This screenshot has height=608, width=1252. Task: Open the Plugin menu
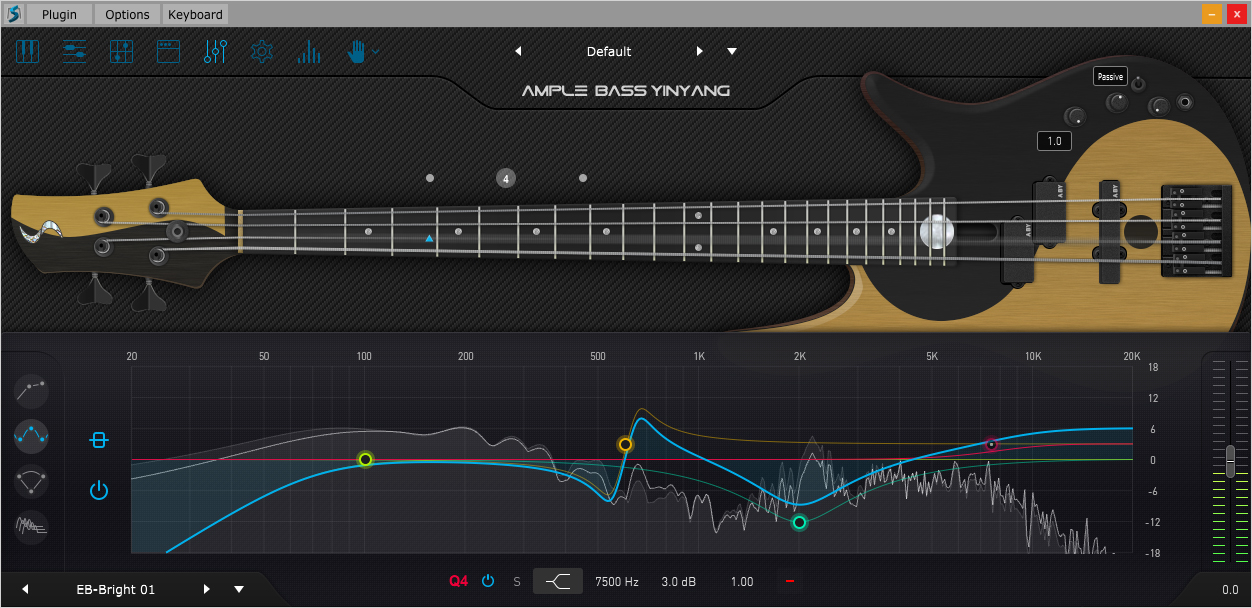(x=59, y=14)
